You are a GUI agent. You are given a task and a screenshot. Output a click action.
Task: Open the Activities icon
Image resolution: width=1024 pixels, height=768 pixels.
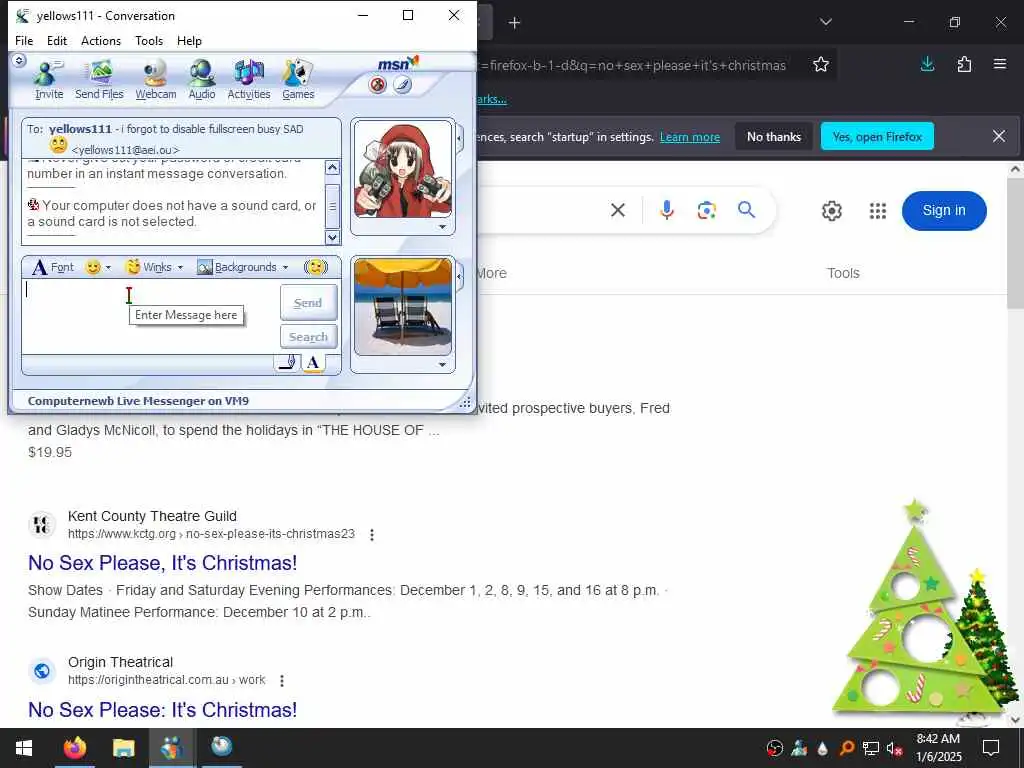pos(249,80)
